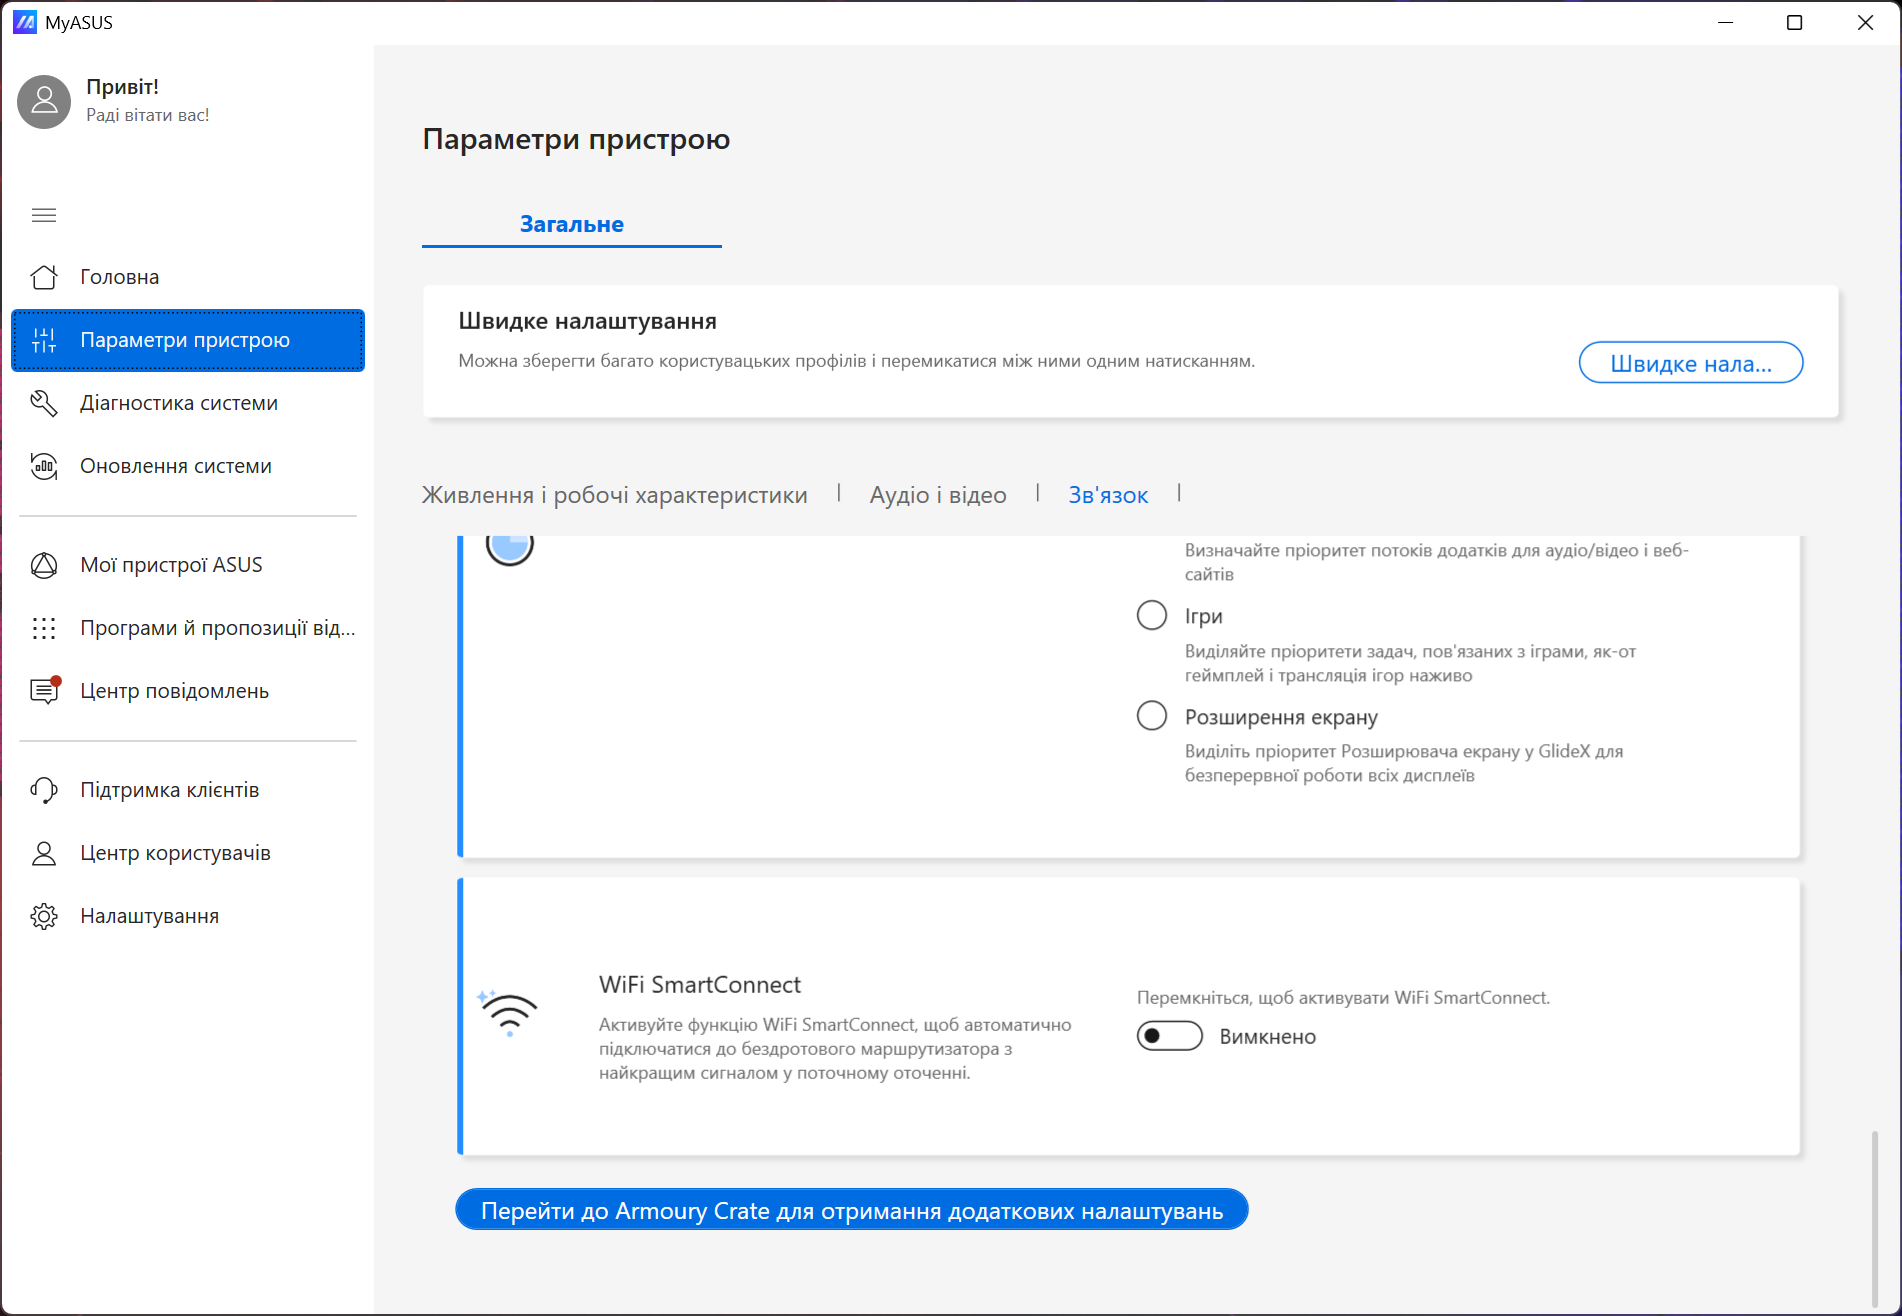
Task: Open Центр користувачів in sidebar
Action: [175, 853]
